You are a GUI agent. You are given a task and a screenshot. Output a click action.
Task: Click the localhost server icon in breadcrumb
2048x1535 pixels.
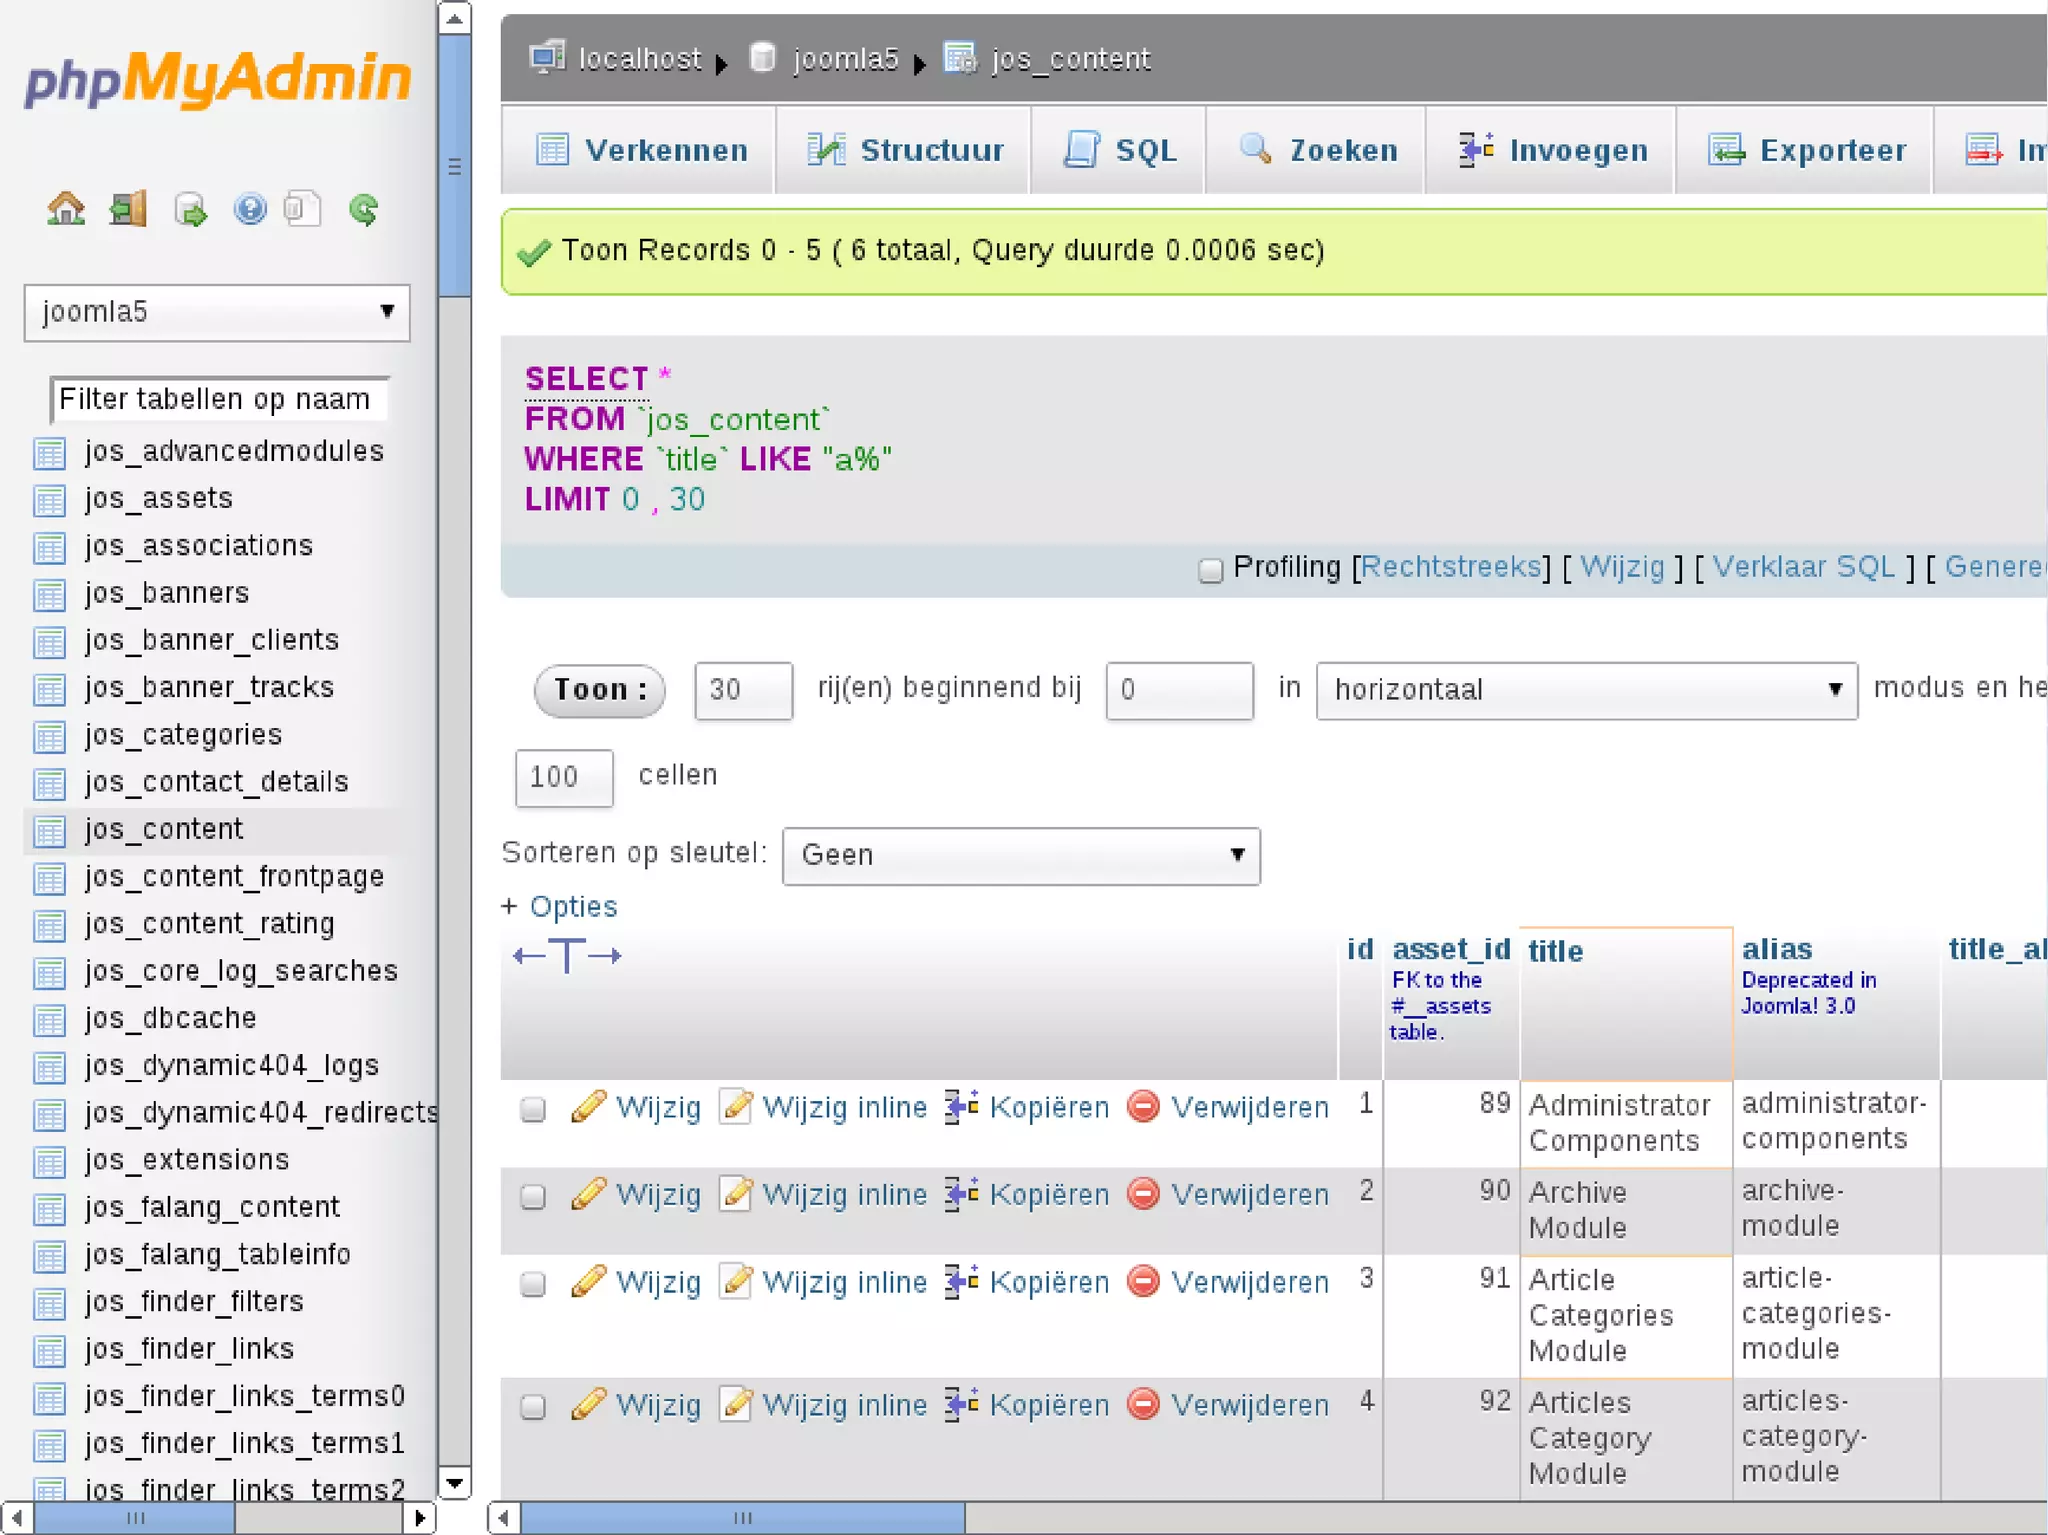(547, 57)
